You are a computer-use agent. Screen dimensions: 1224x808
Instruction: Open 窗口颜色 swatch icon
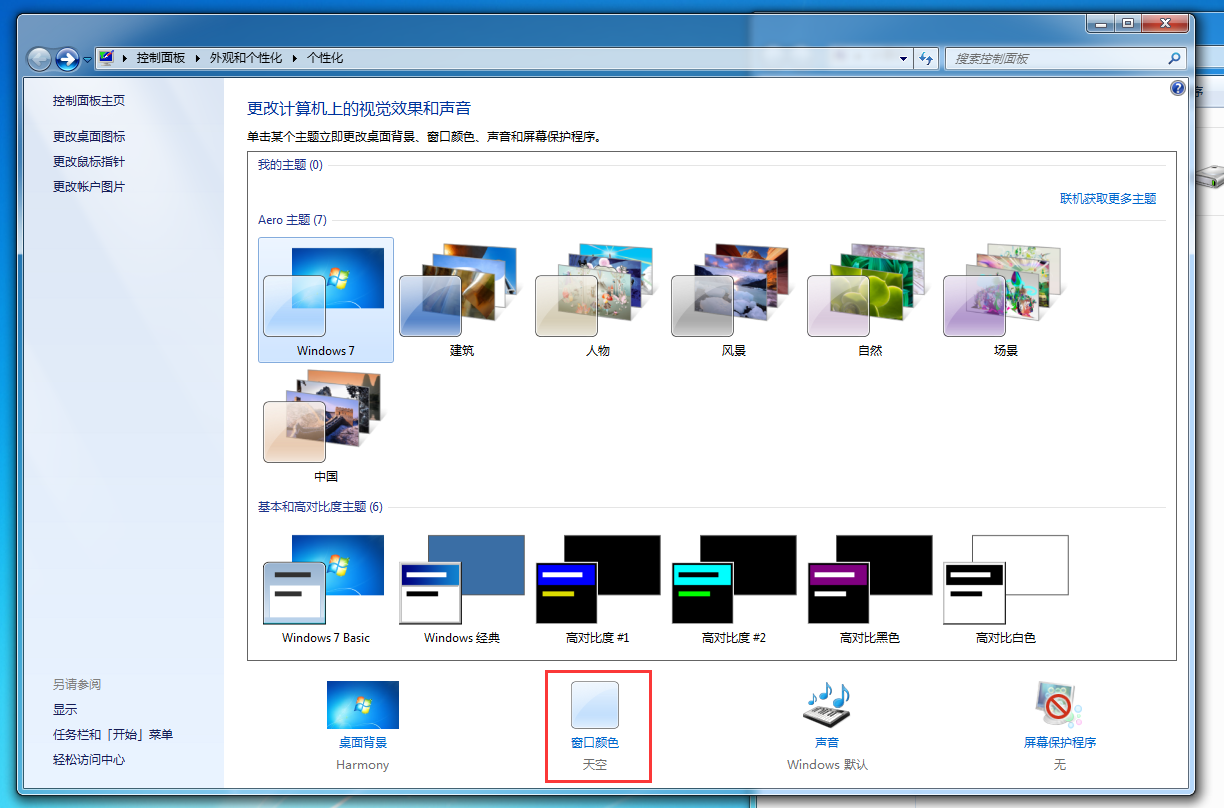click(x=595, y=705)
